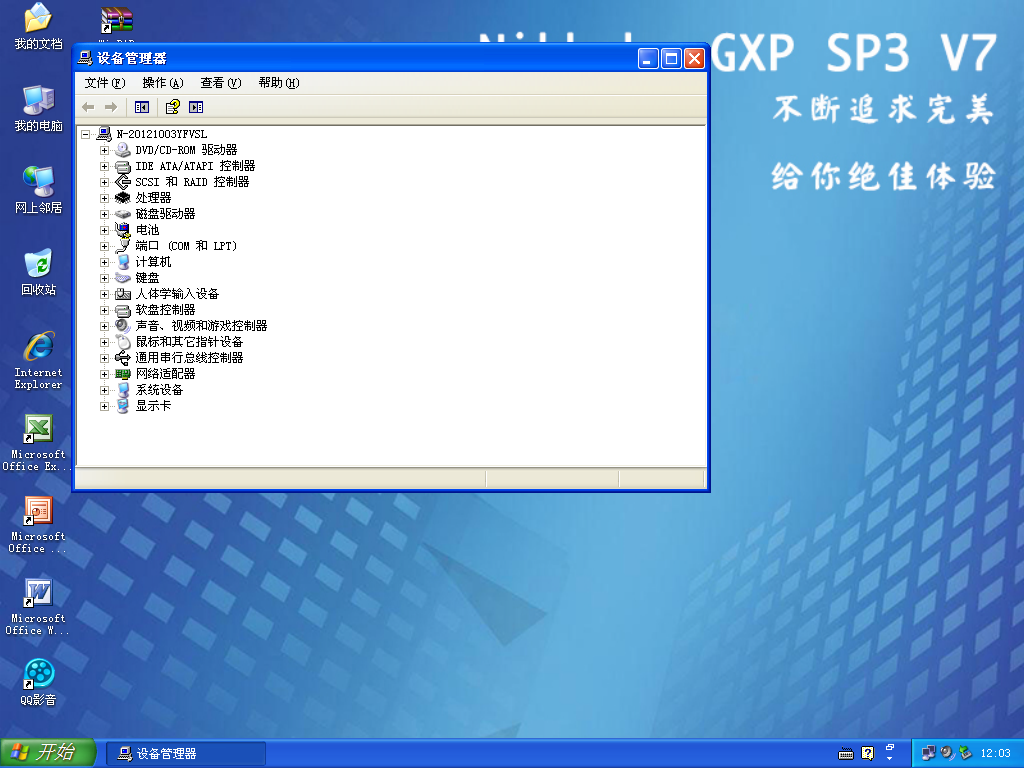Select the 声音、视频和游戏控制器 icon
The height and width of the screenshot is (768, 1024).
(x=123, y=326)
